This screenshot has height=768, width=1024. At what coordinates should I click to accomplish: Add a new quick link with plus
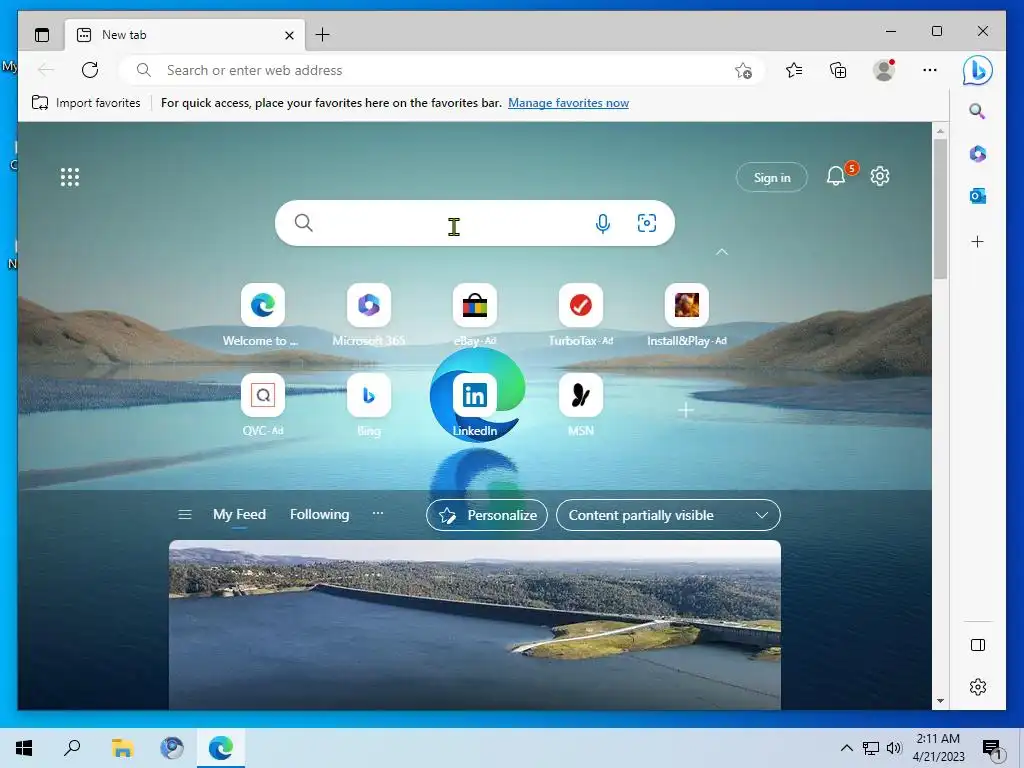point(686,410)
